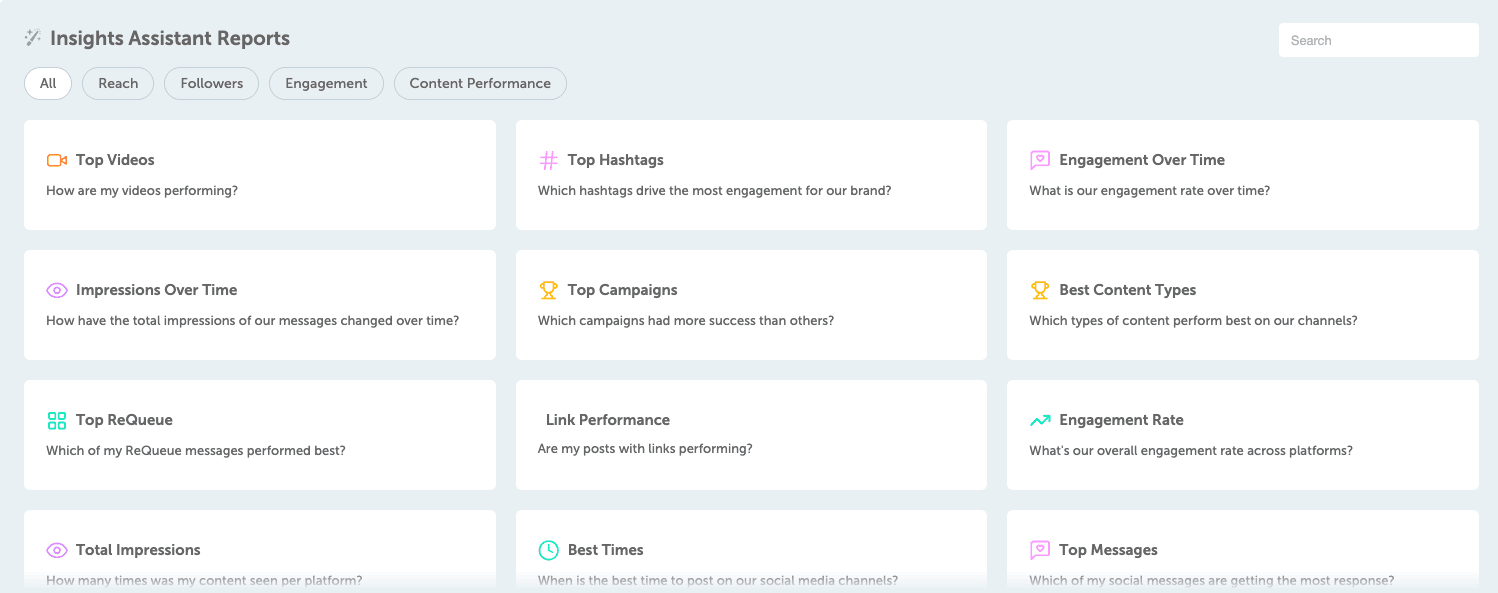Click the Top Campaigns trophy icon
The height and width of the screenshot is (593, 1498).
point(549,290)
